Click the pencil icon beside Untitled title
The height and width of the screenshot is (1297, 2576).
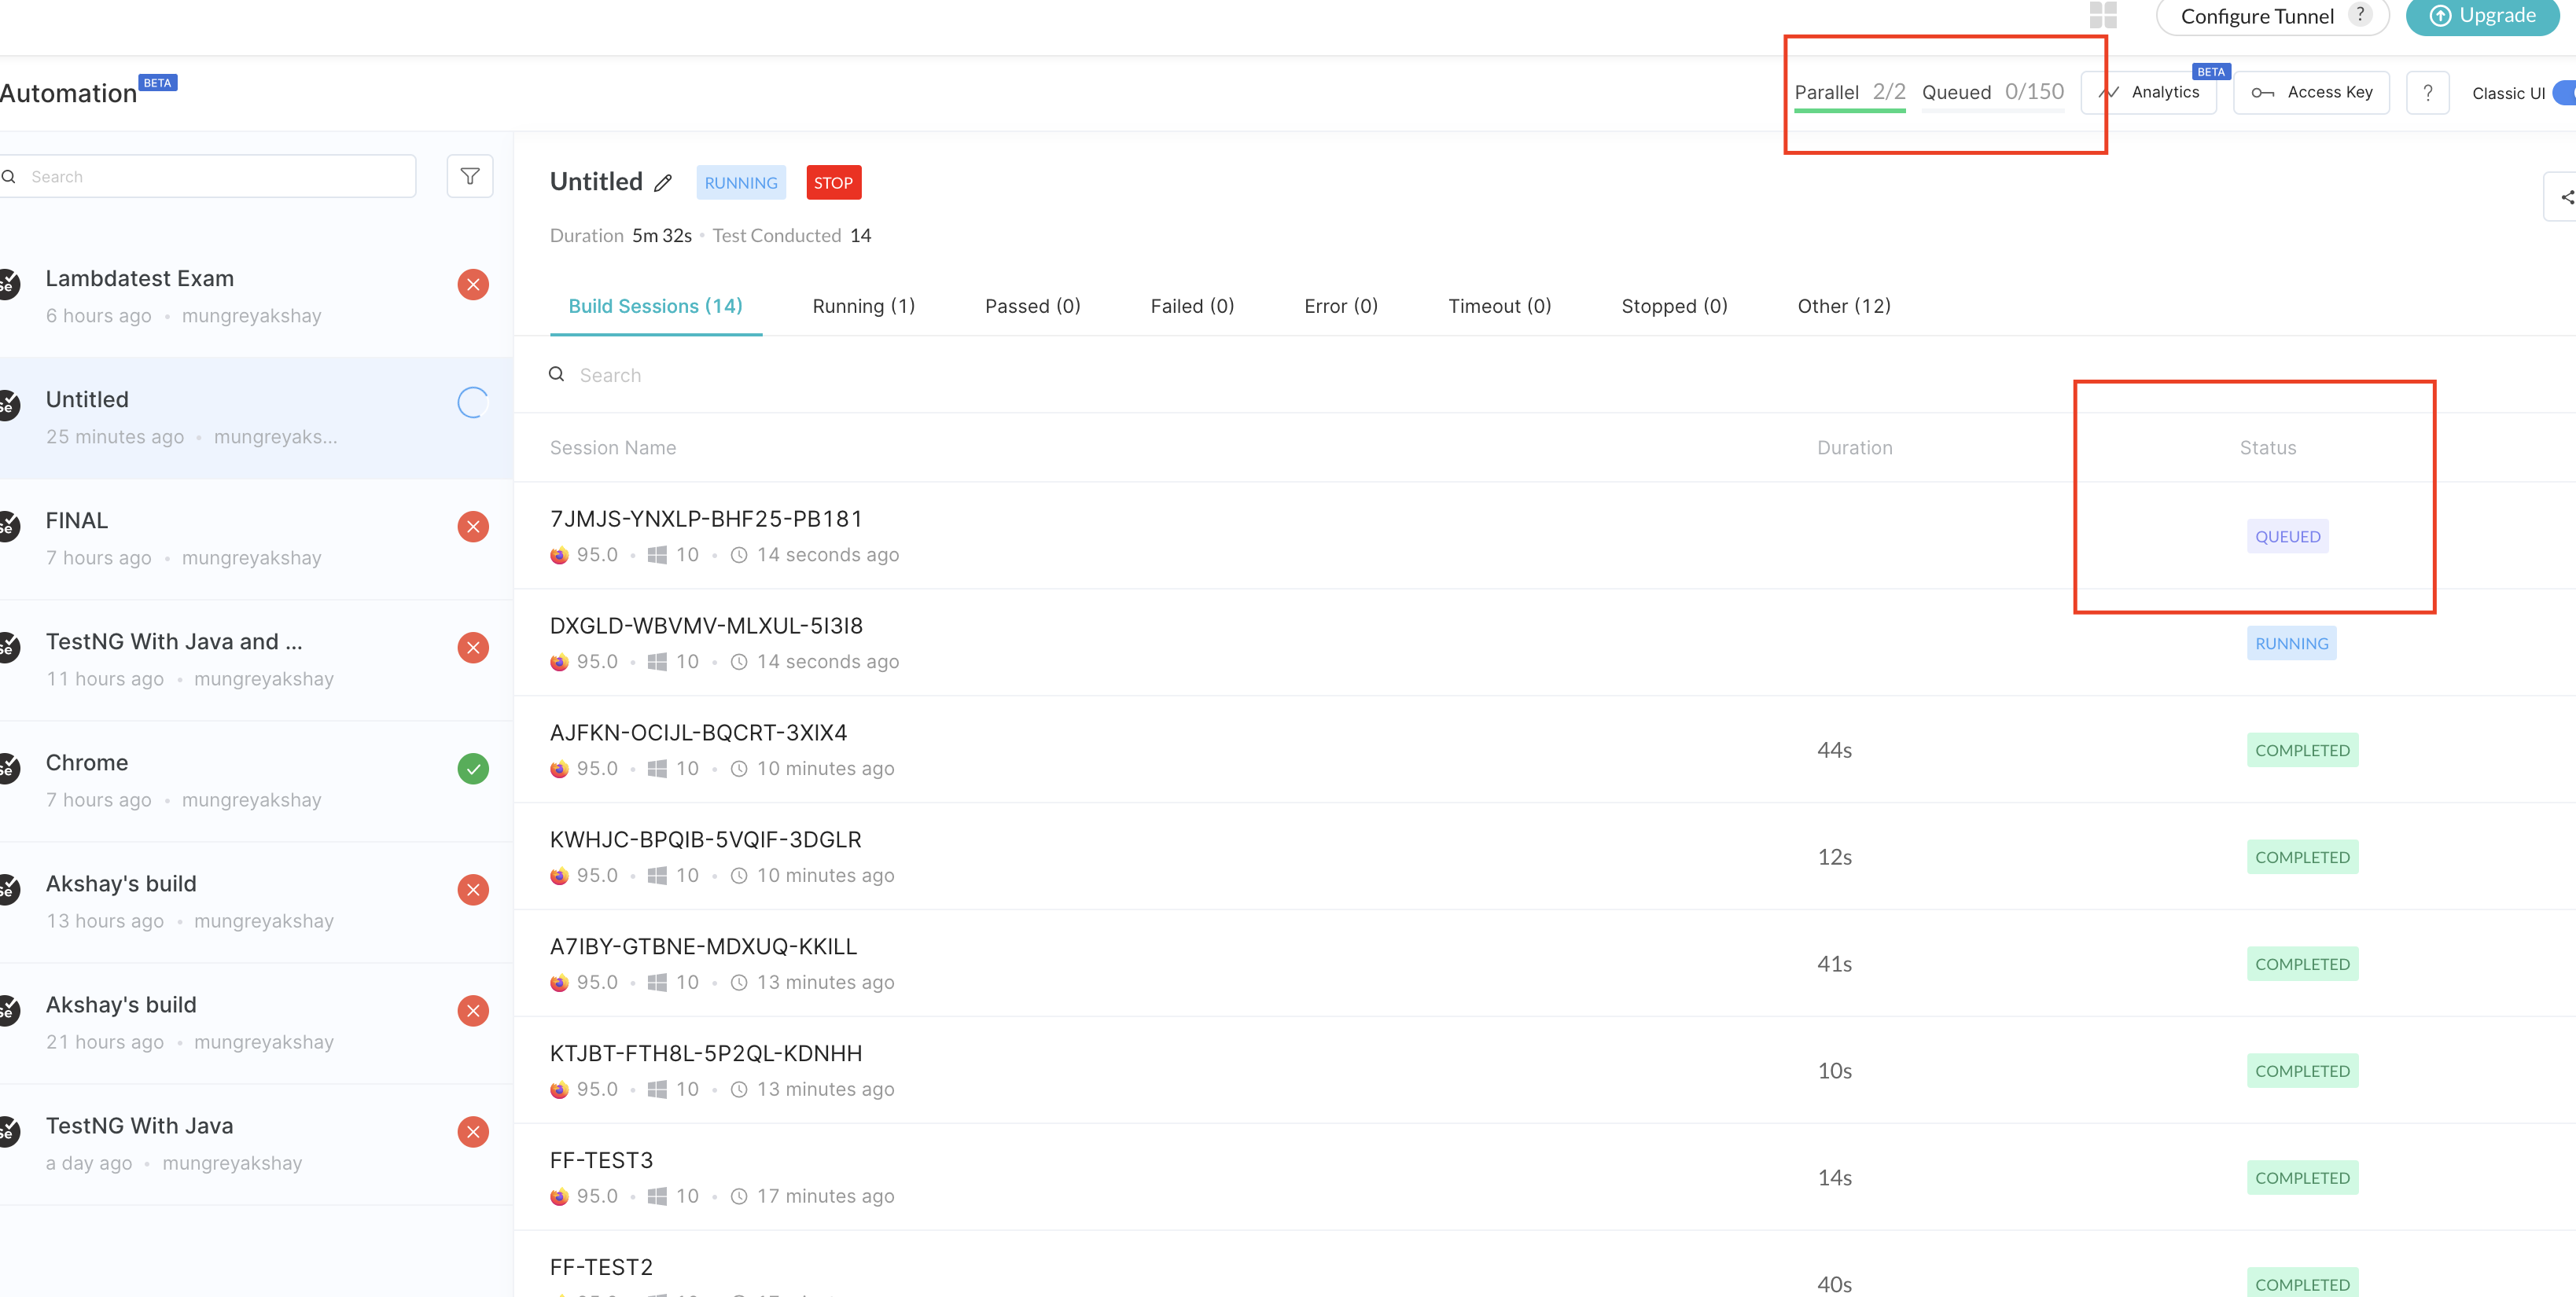tap(663, 183)
